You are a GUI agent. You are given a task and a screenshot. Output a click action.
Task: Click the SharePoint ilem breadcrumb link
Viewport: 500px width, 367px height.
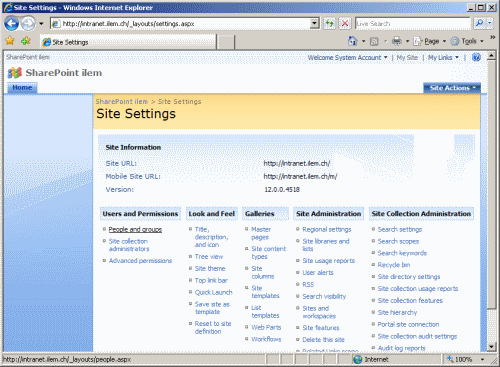click(x=122, y=102)
